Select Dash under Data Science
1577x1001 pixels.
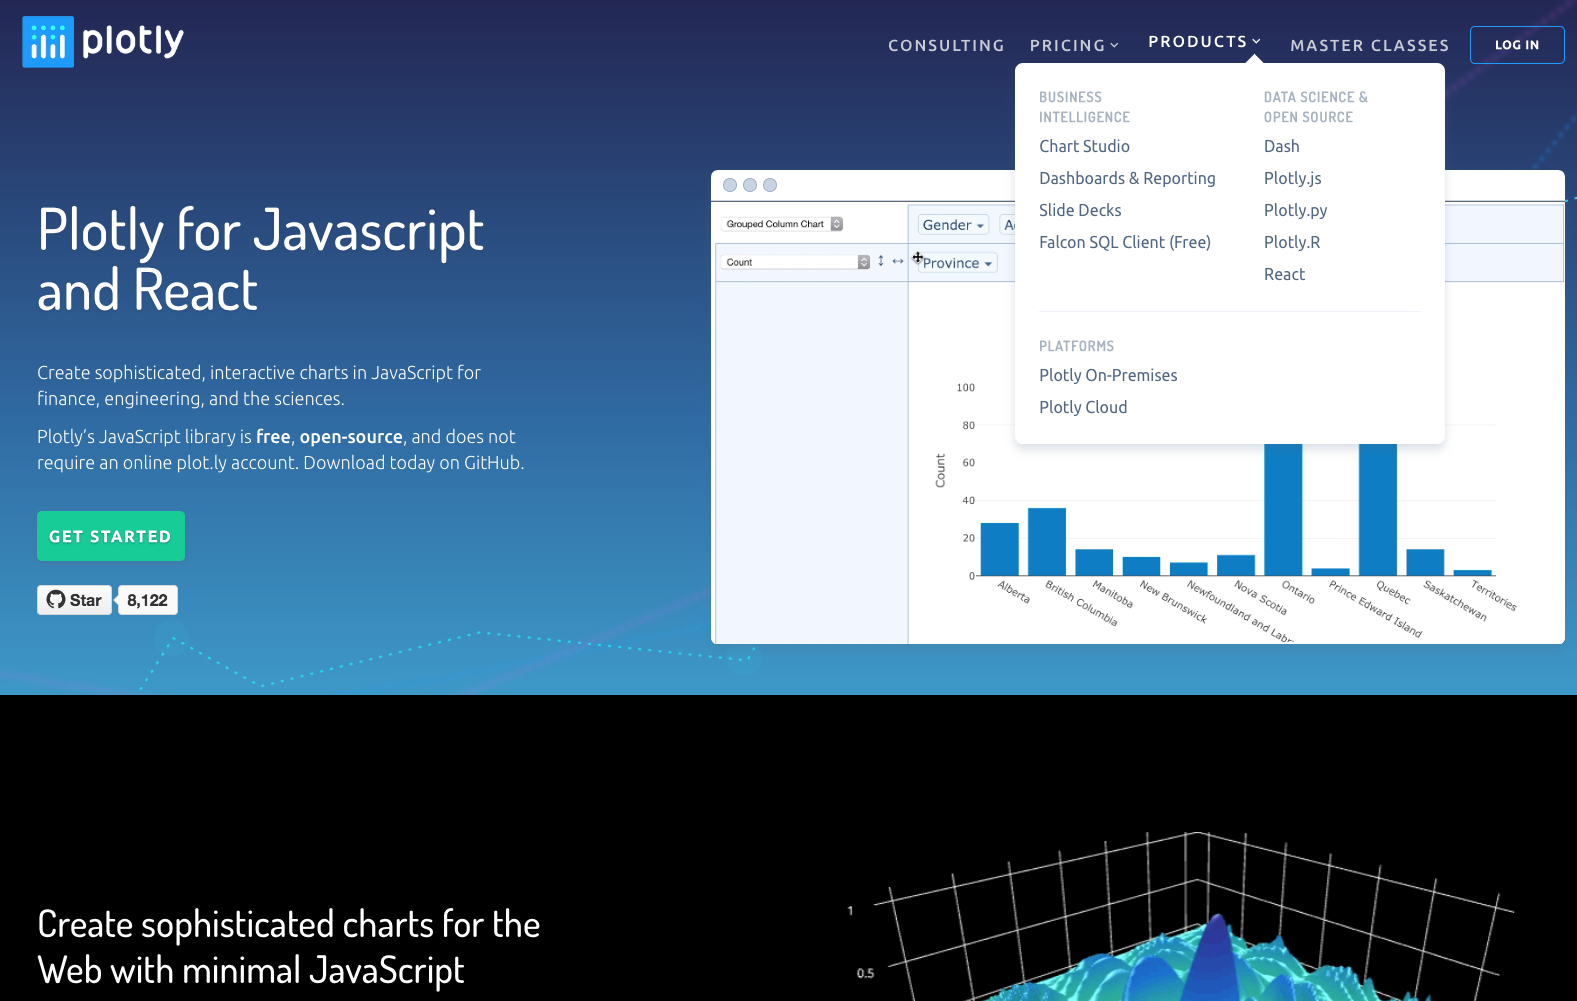tap(1282, 146)
